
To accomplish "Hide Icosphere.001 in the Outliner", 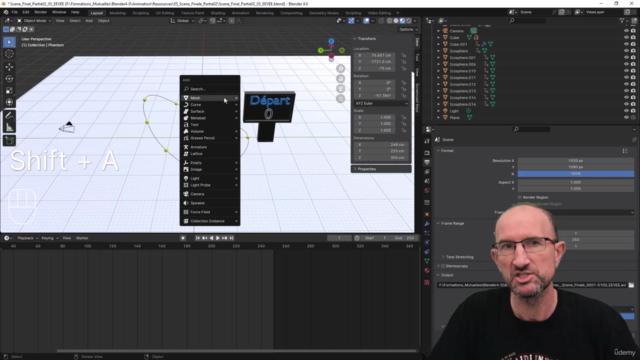I will coord(626,58).
